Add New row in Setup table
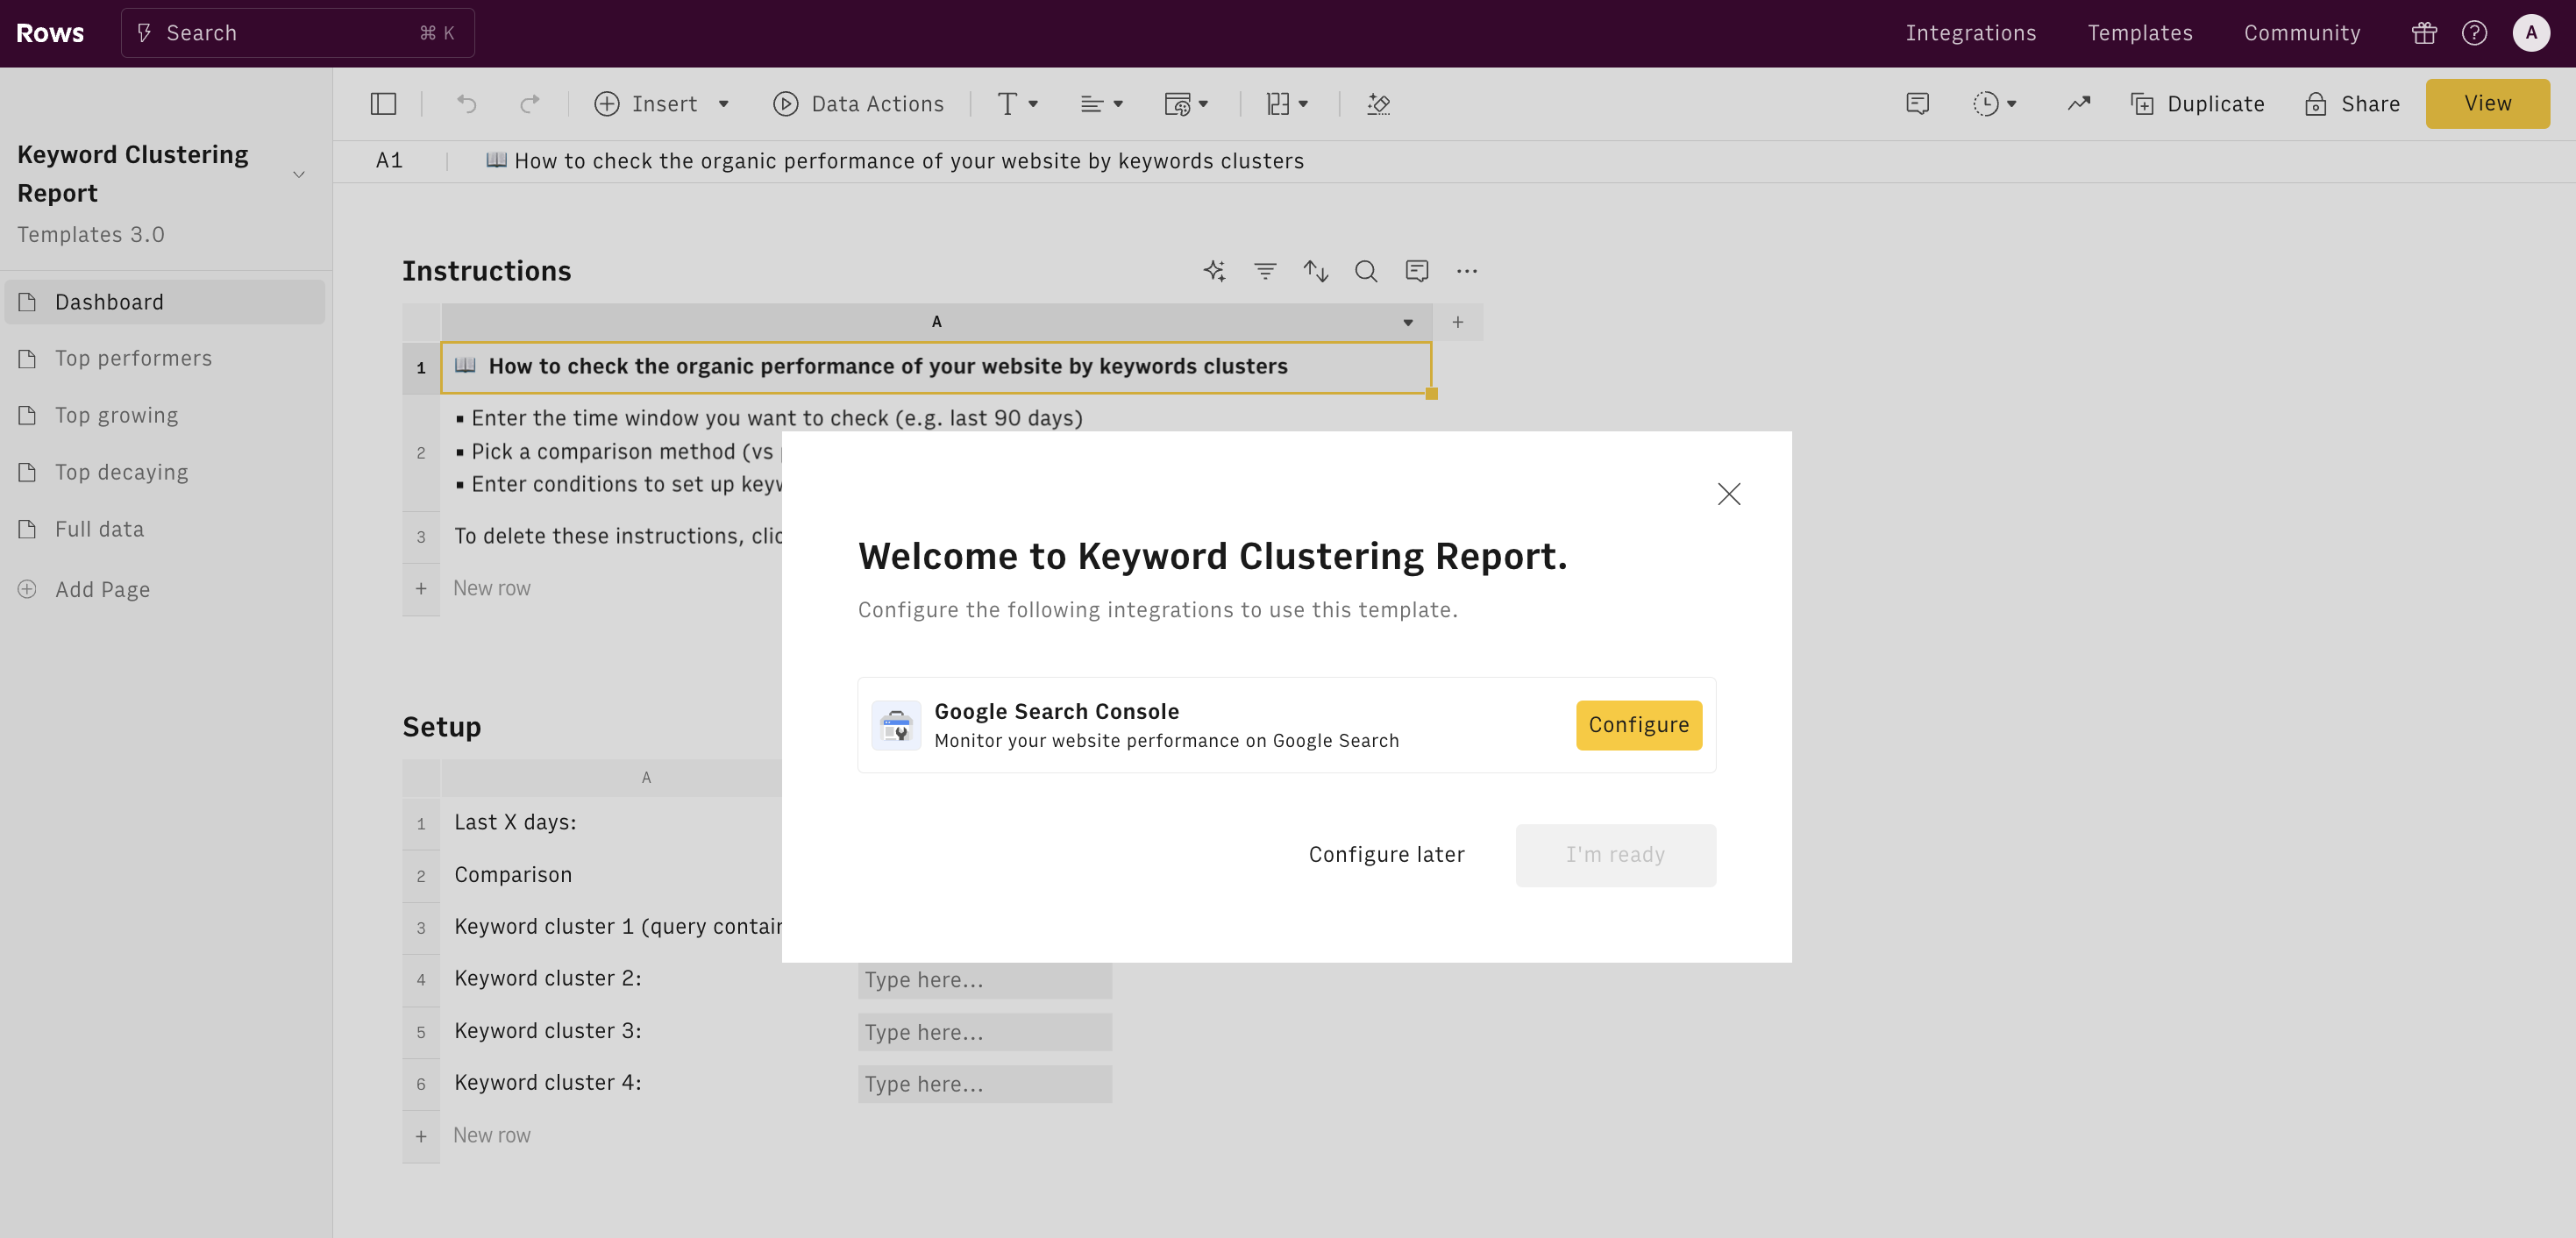 click(491, 1136)
